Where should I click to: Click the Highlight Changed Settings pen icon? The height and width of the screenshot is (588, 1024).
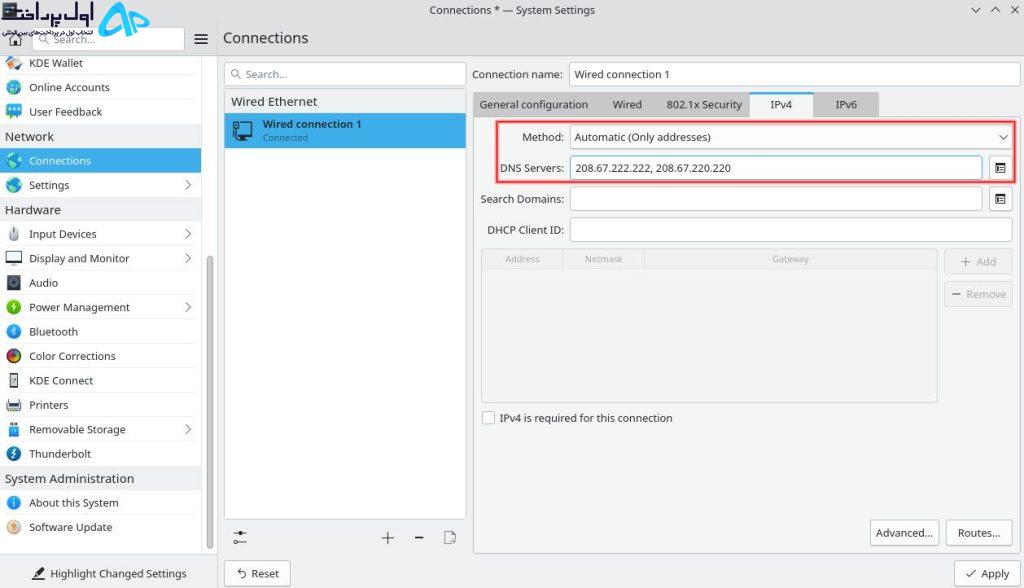pyautogui.click(x=39, y=574)
